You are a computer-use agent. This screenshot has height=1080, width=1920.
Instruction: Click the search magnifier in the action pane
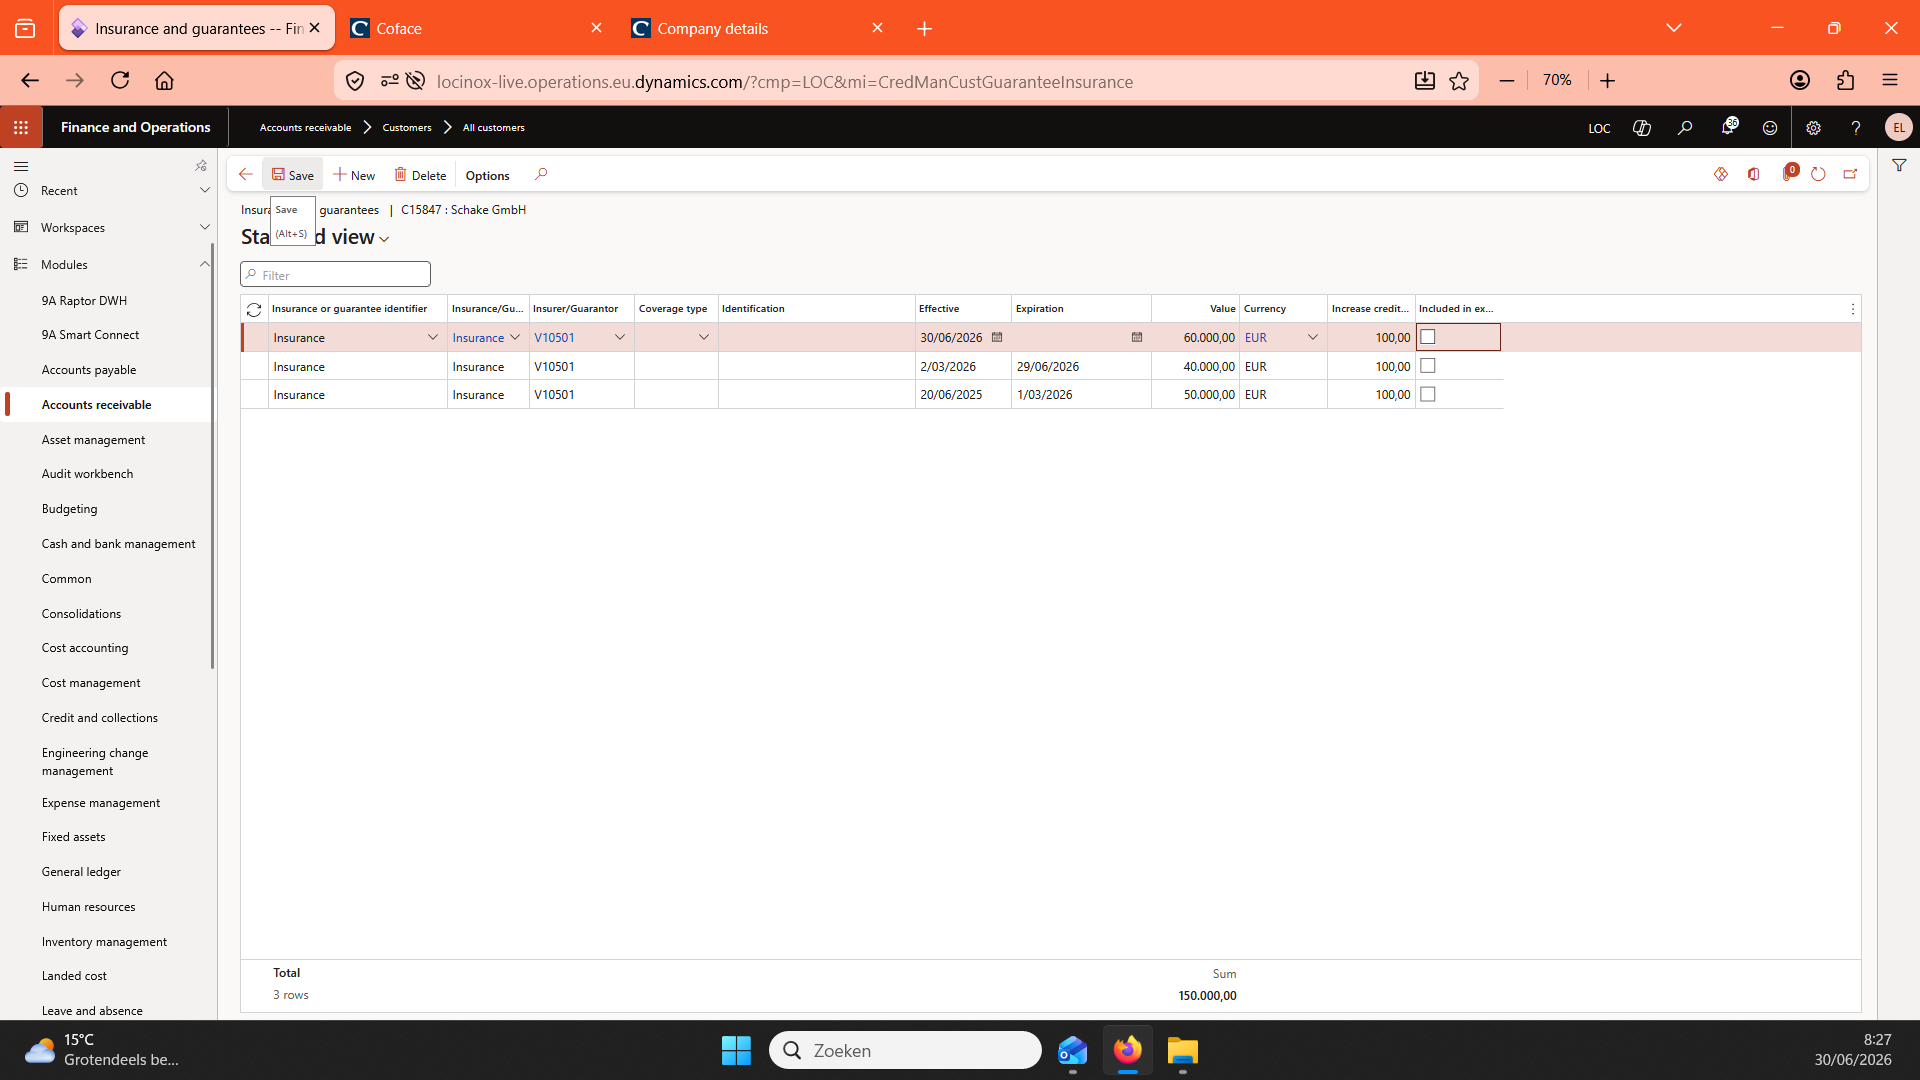click(x=541, y=174)
